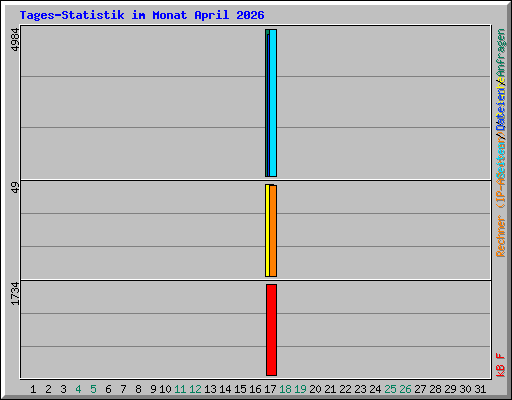Click day label 6 on the x-axis

tap(108, 389)
